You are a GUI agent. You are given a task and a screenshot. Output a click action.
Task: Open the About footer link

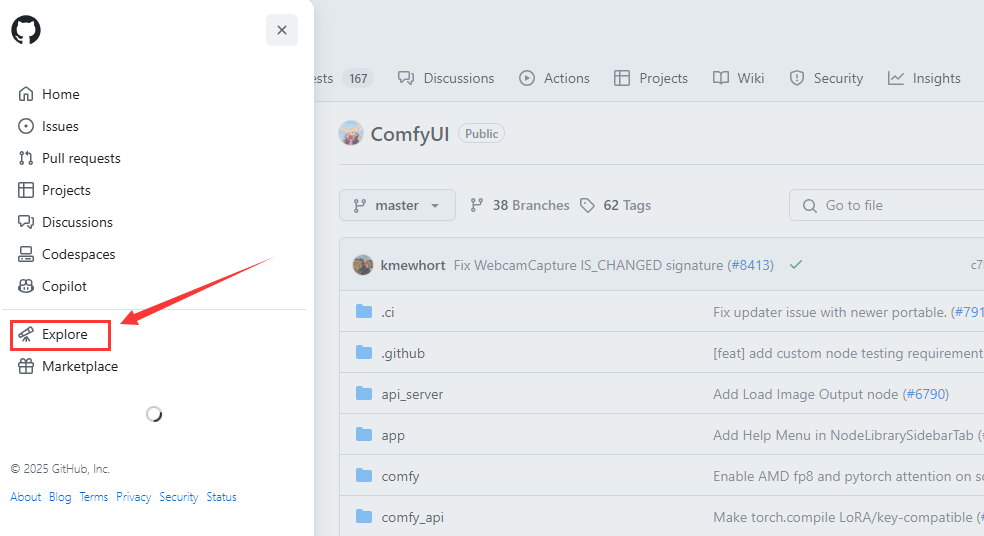(x=26, y=497)
